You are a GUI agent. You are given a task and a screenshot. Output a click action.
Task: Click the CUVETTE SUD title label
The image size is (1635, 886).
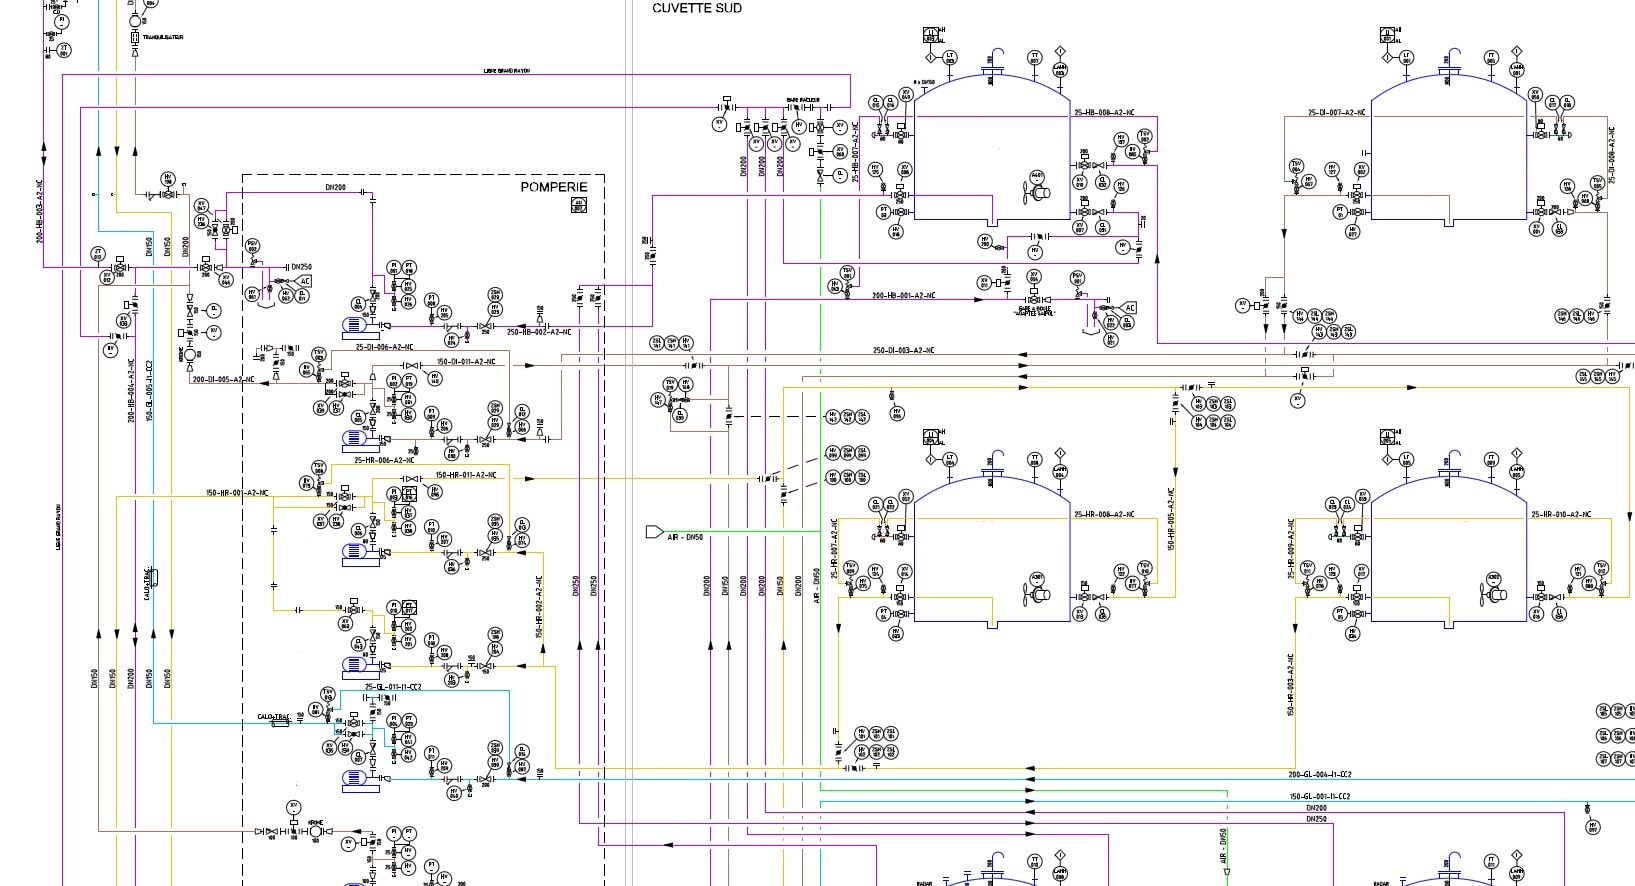pos(697,8)
